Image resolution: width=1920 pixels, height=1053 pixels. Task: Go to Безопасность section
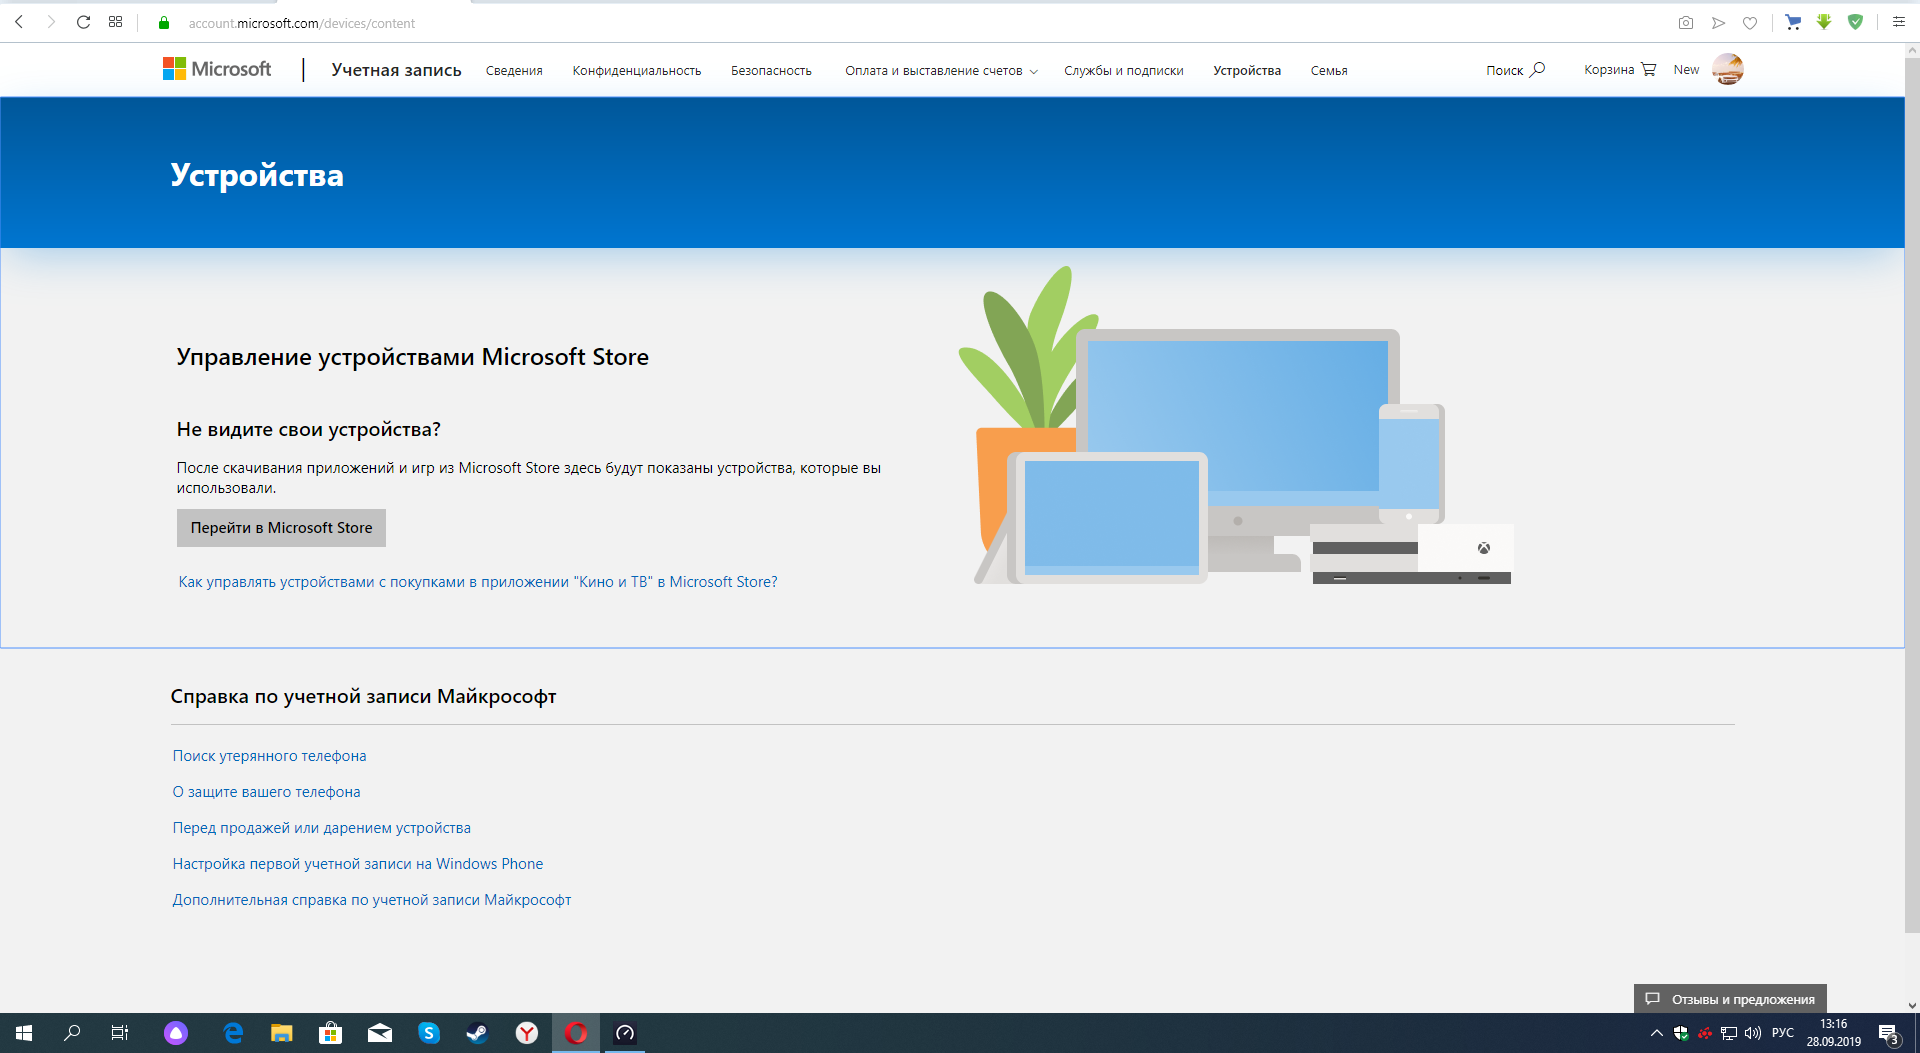click(771, 71)
